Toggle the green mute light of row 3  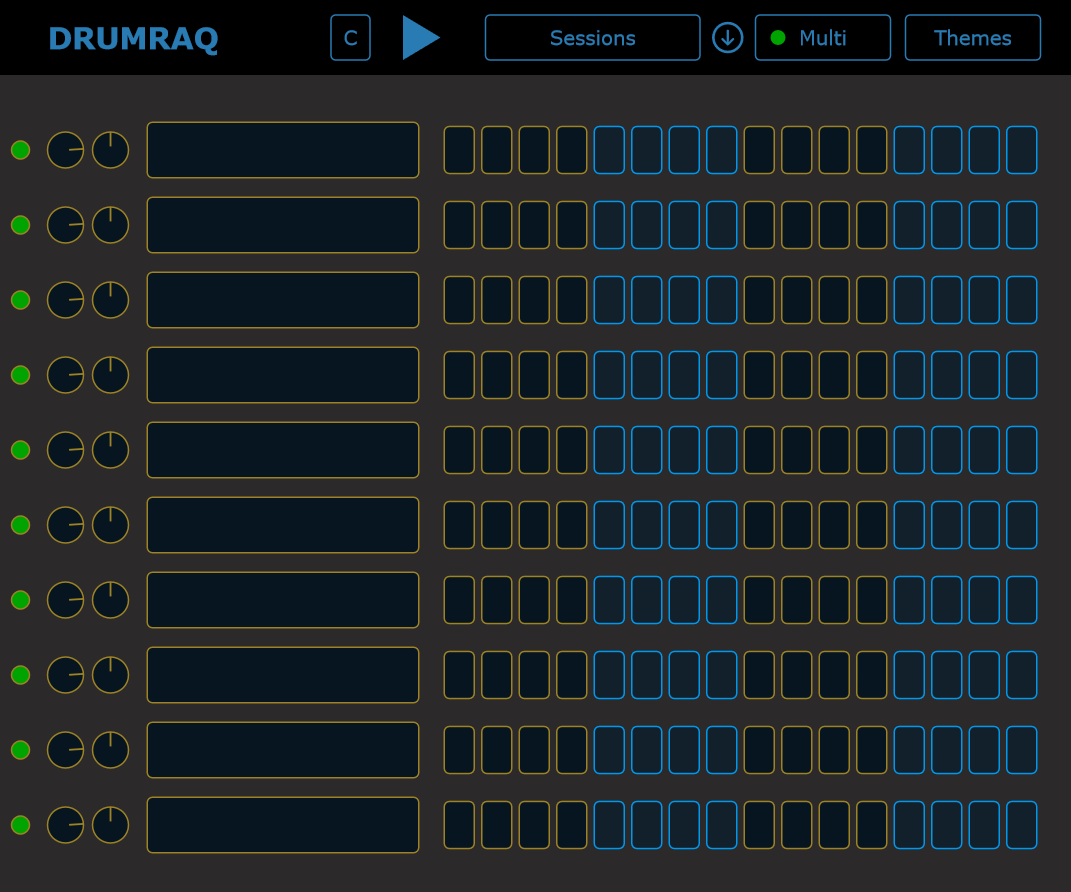pyautogui.click(x=20, y=300)
